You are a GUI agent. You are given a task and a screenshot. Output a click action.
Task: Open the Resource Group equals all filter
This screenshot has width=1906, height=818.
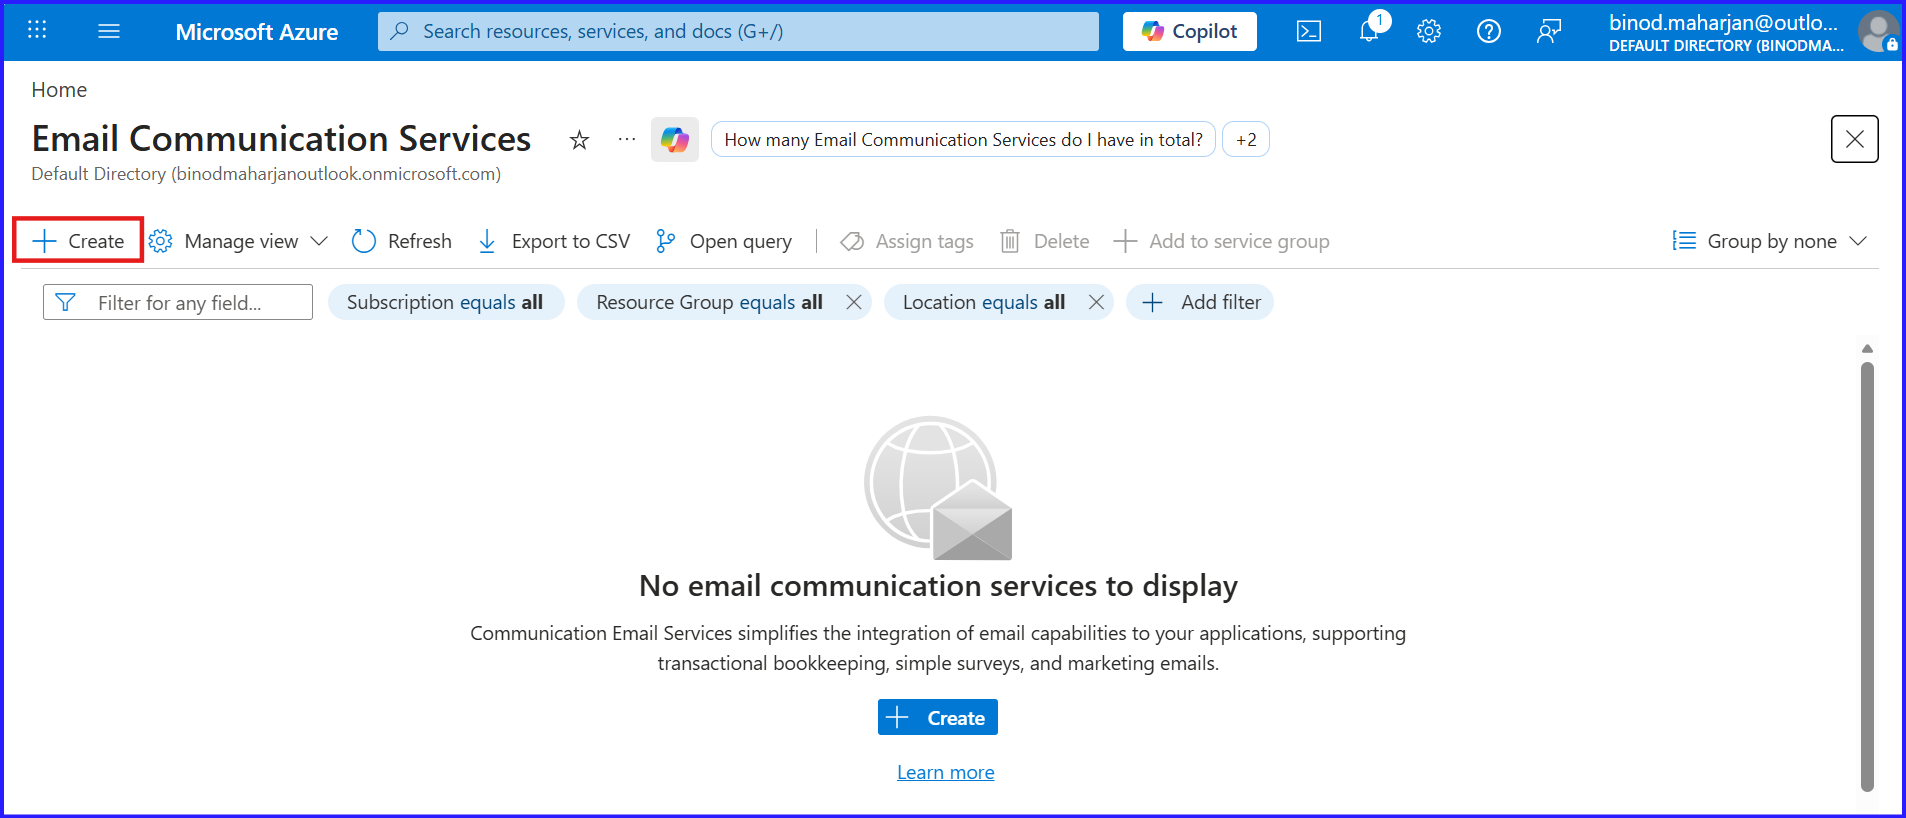(709, 302)
